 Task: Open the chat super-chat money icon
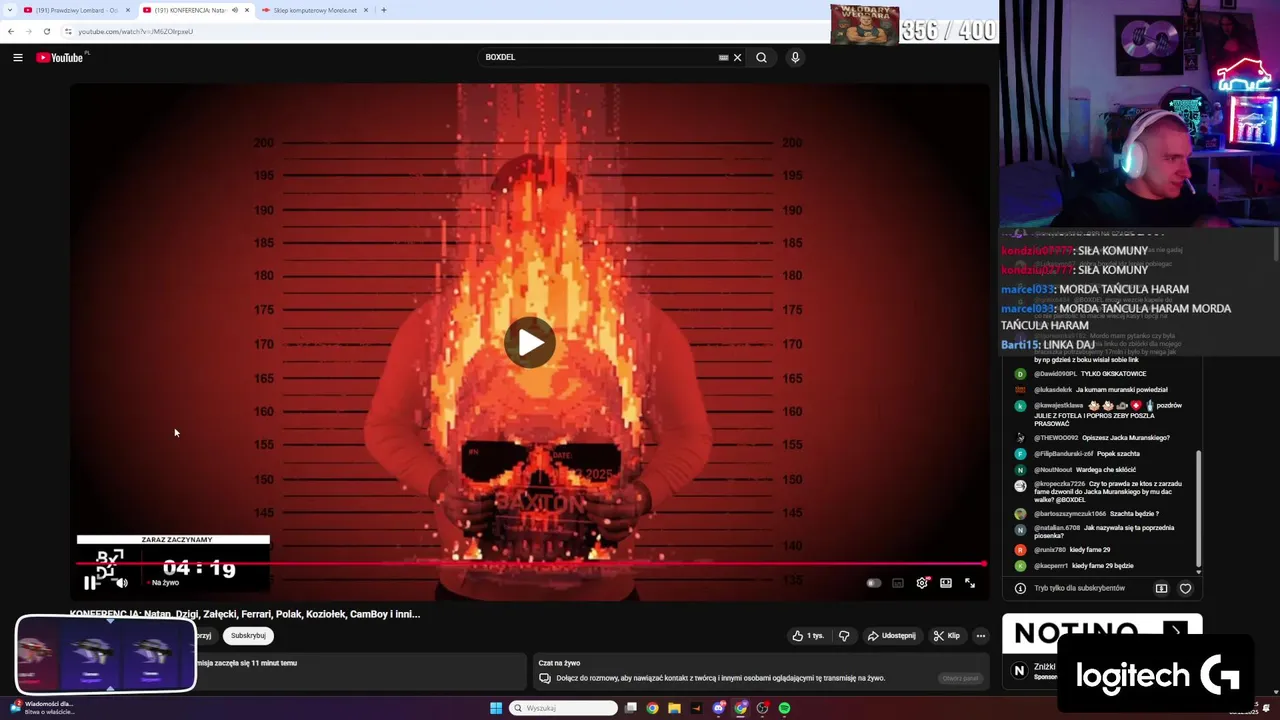[x=1161, y=588]
